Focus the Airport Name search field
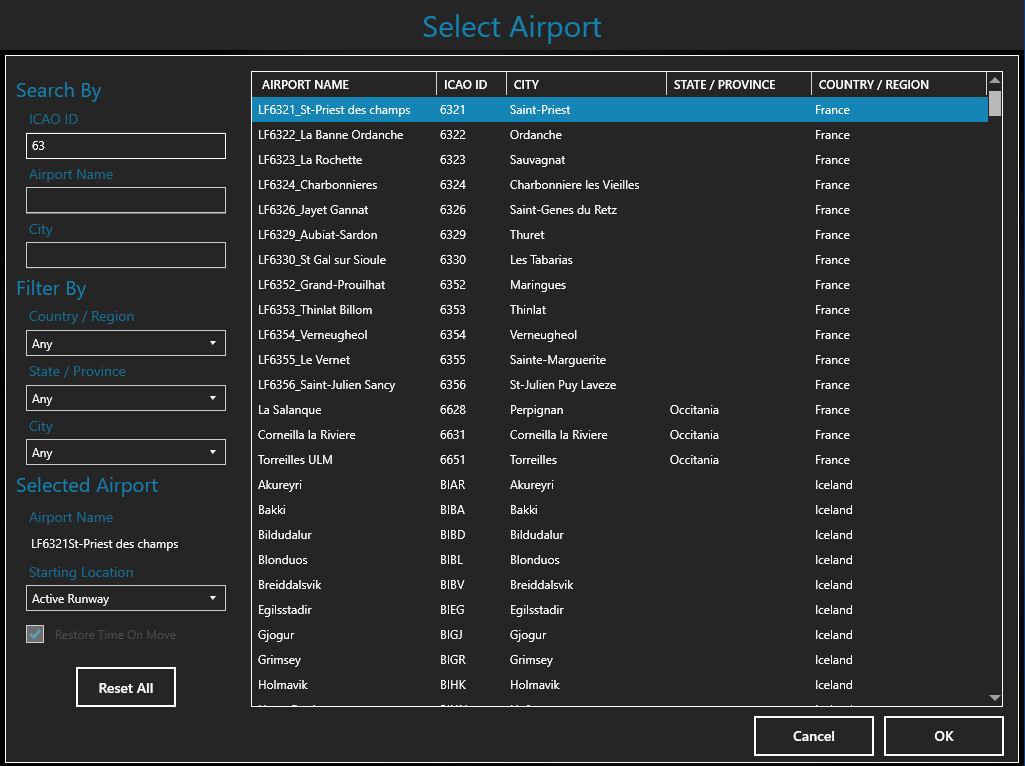1025x766 pixels. [x=126, y=201]
